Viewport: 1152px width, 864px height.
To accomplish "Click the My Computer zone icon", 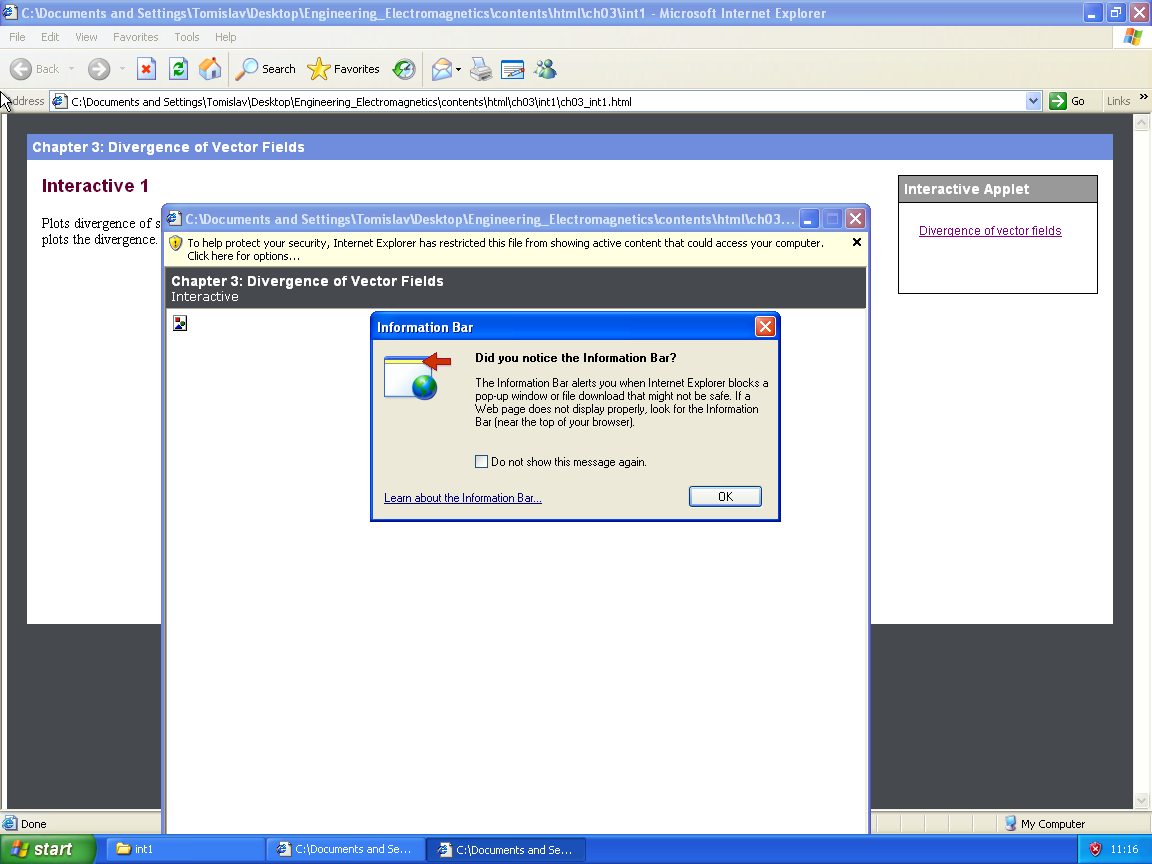I will pos(1010,824).
